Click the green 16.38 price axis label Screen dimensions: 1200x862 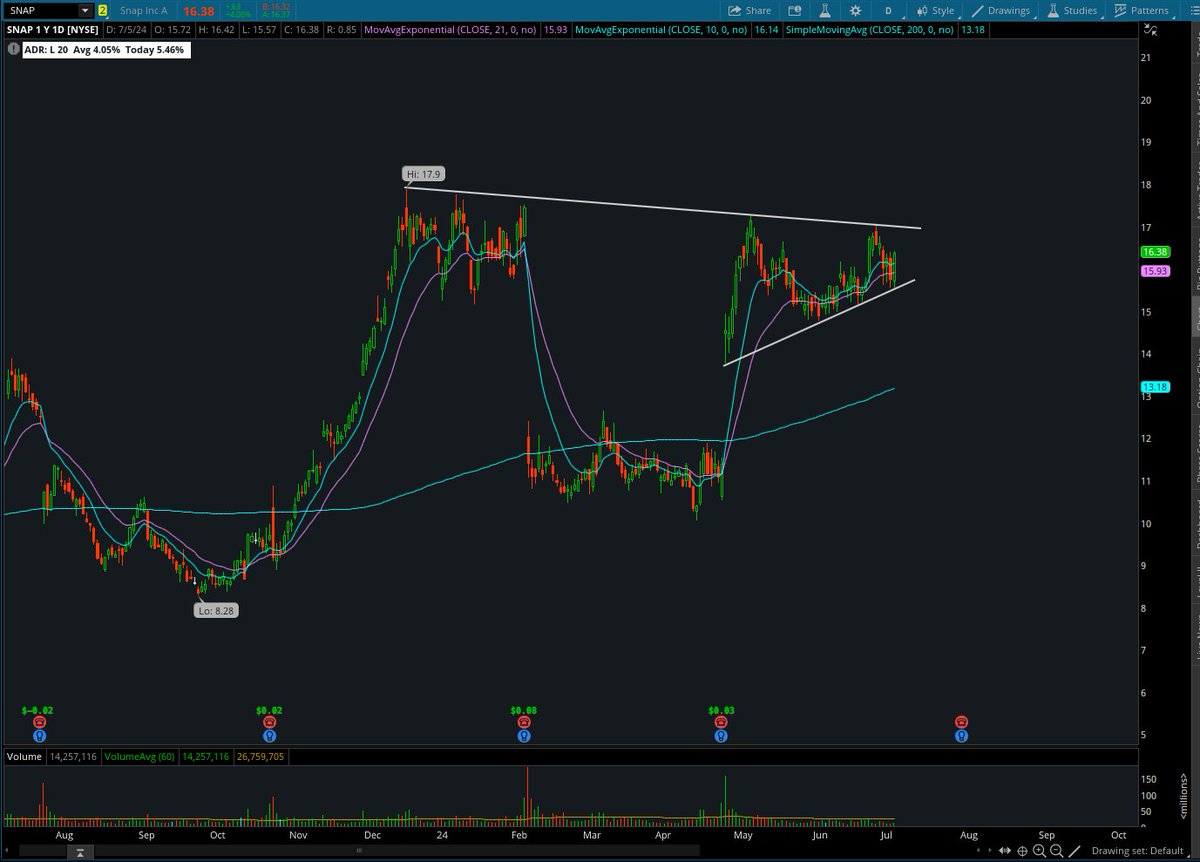point(1155,253)
